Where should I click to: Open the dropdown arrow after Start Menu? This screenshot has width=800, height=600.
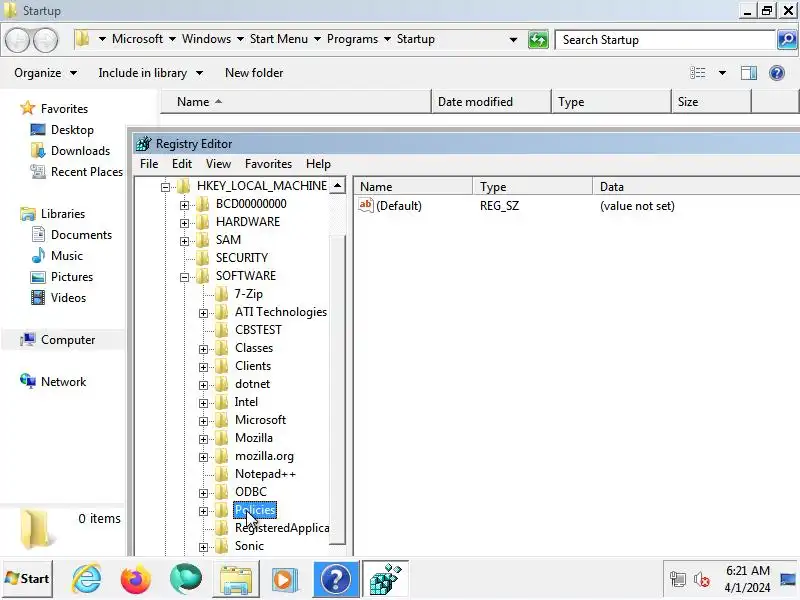317,39
